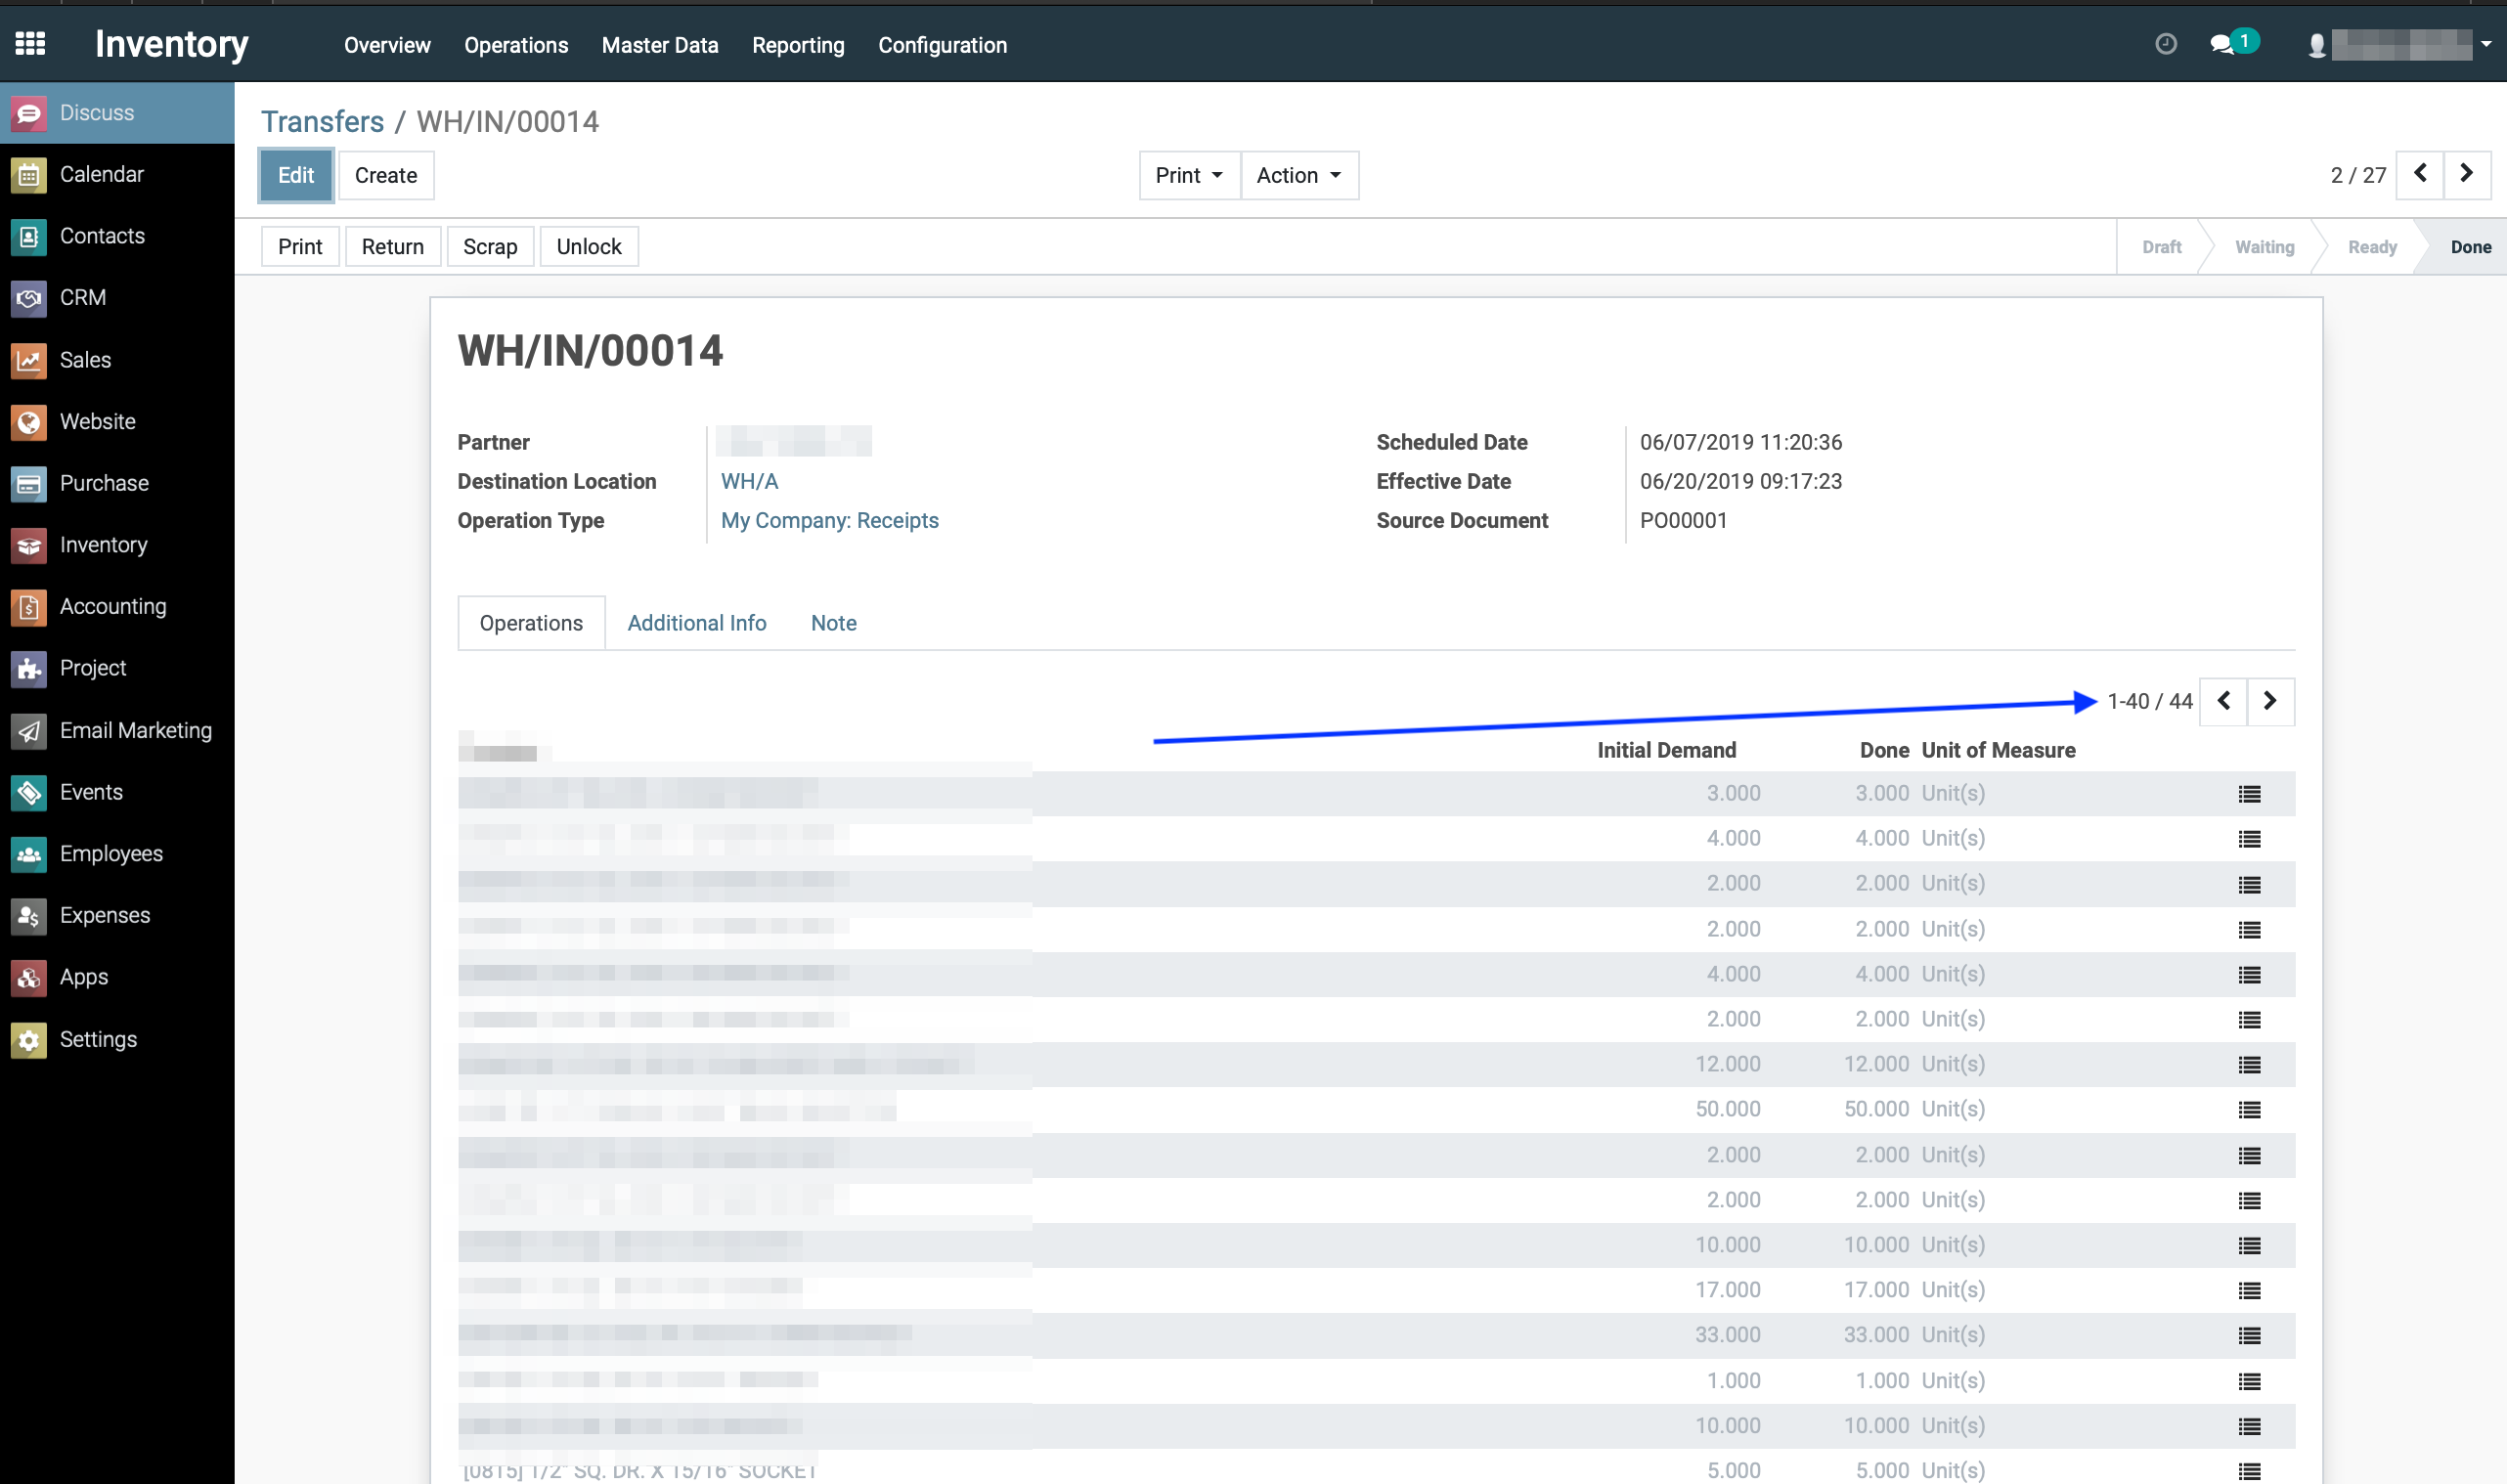Click the Transfers breadcrumb link

pos(322,122)
